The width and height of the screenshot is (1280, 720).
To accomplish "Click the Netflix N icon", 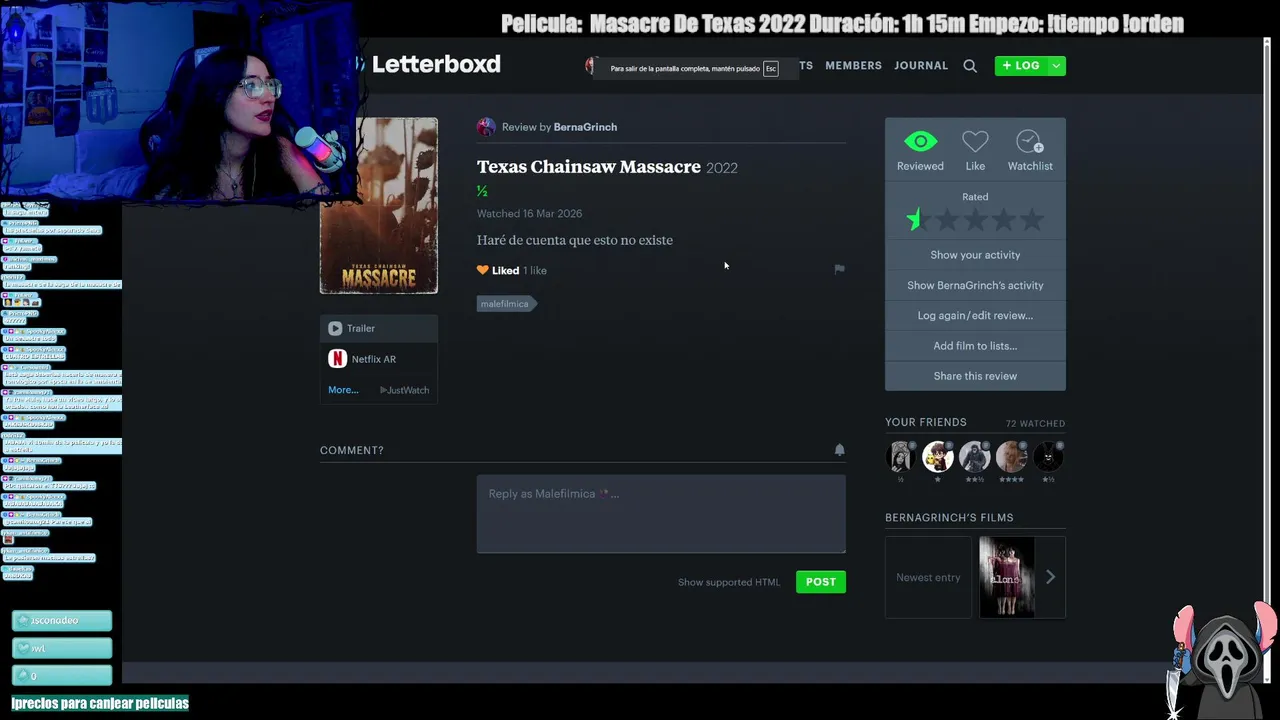I will (337, 359).
